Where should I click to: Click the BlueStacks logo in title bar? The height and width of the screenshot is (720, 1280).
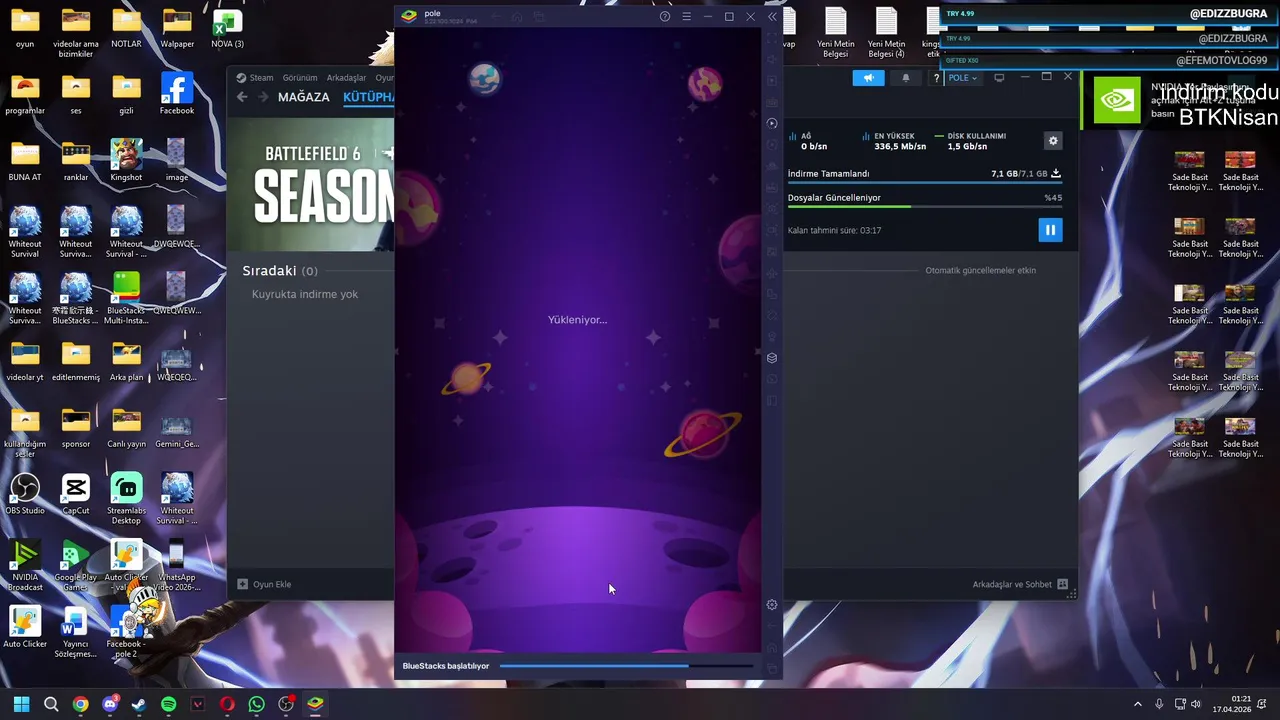tap(408, 16)
